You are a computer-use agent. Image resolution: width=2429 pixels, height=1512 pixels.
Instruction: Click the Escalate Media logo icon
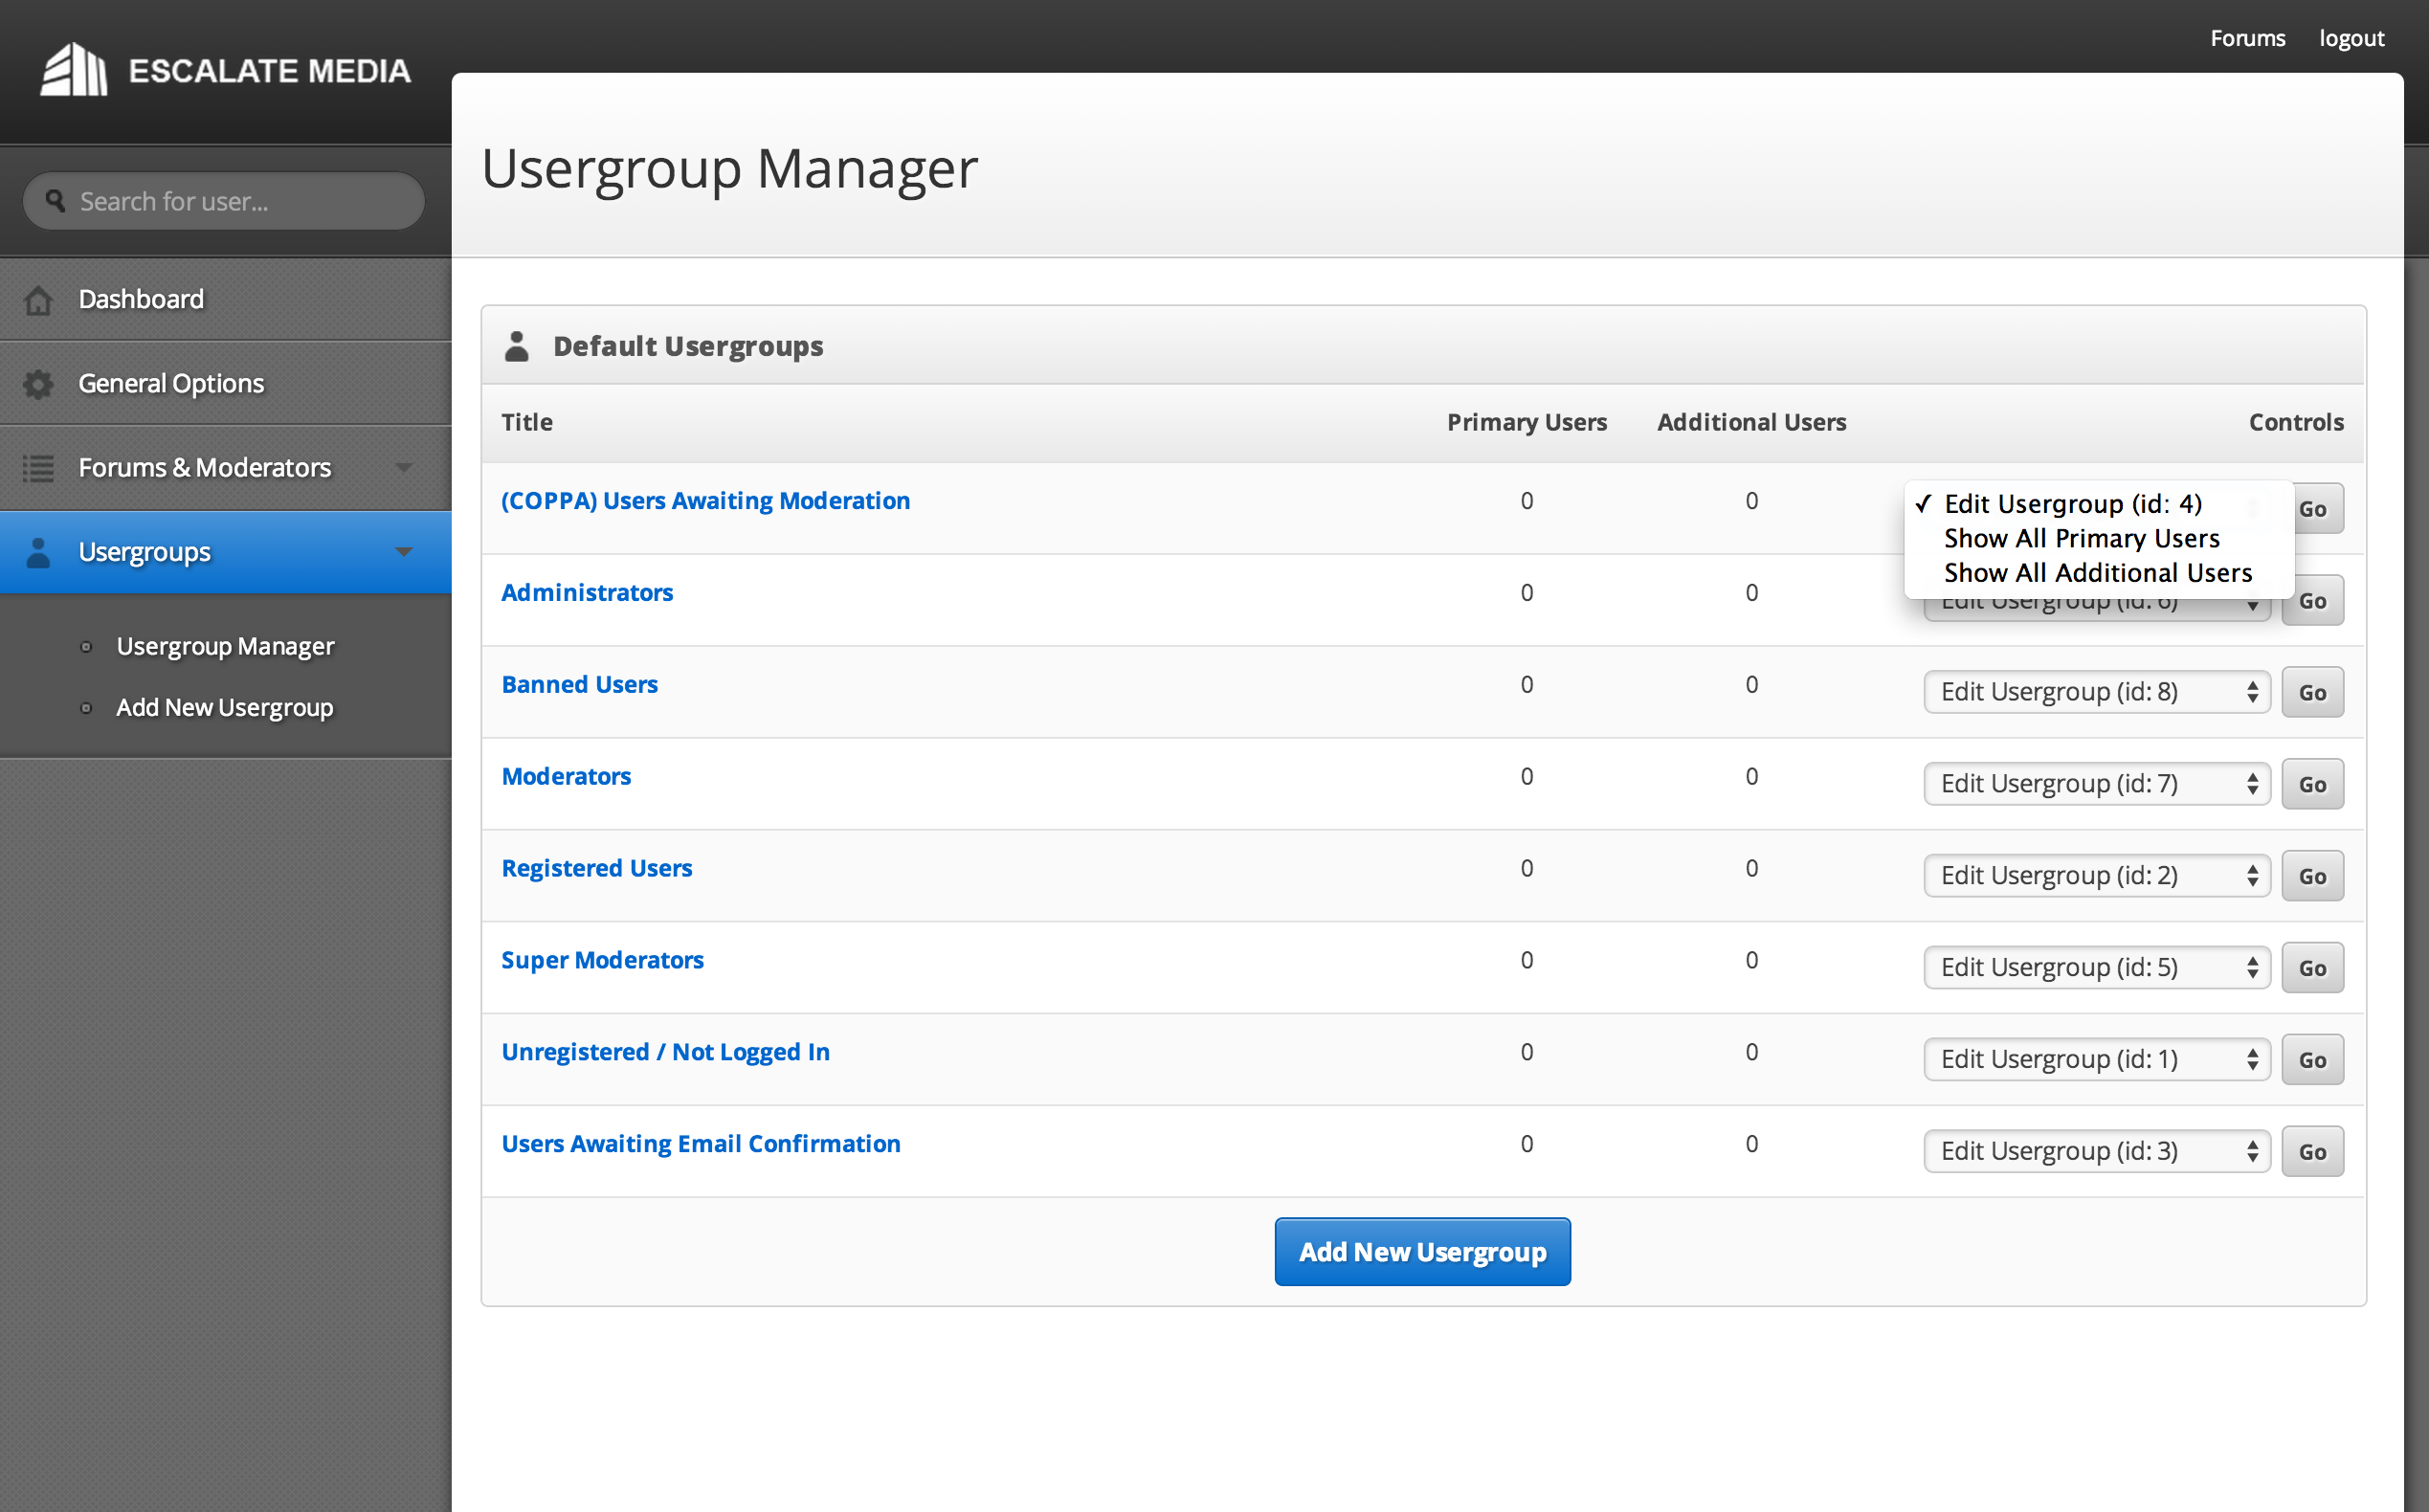tap(73, 70)
